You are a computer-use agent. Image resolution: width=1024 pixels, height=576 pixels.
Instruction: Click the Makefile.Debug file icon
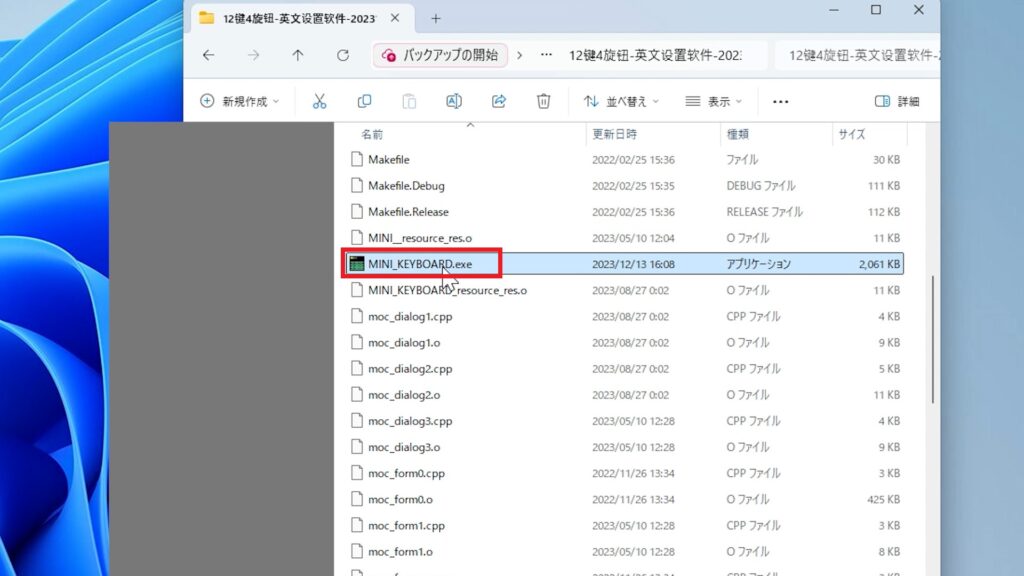[357, 185]
